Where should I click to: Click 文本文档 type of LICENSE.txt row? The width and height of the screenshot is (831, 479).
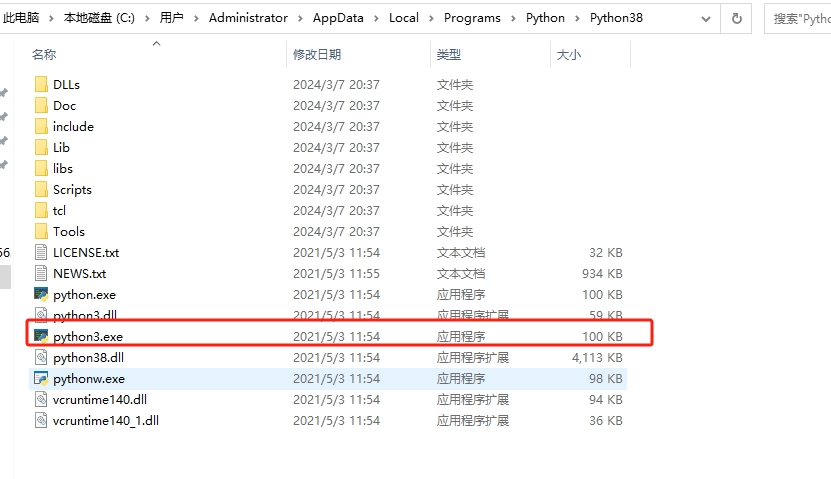pos(461,253)
